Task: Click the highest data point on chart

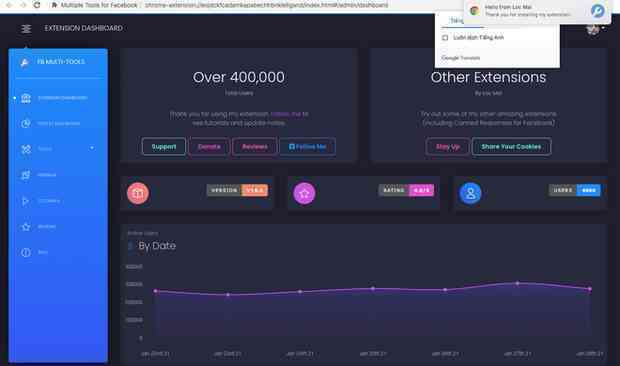Action: [518, 283]
